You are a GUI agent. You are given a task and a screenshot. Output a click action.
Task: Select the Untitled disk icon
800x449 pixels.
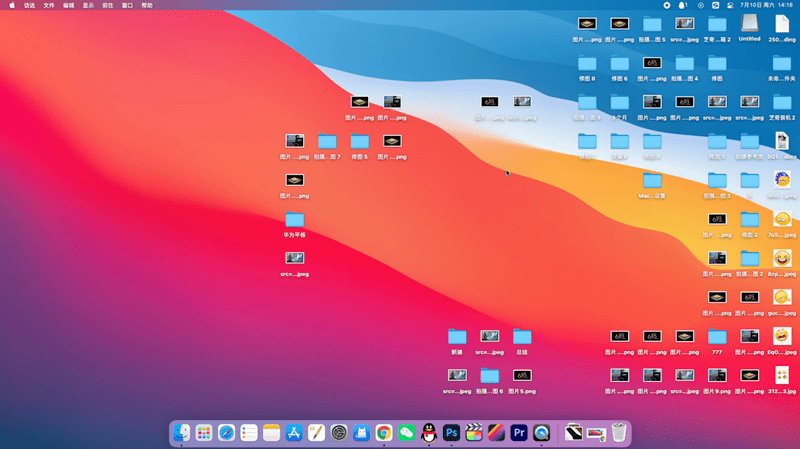pos(749,28)
